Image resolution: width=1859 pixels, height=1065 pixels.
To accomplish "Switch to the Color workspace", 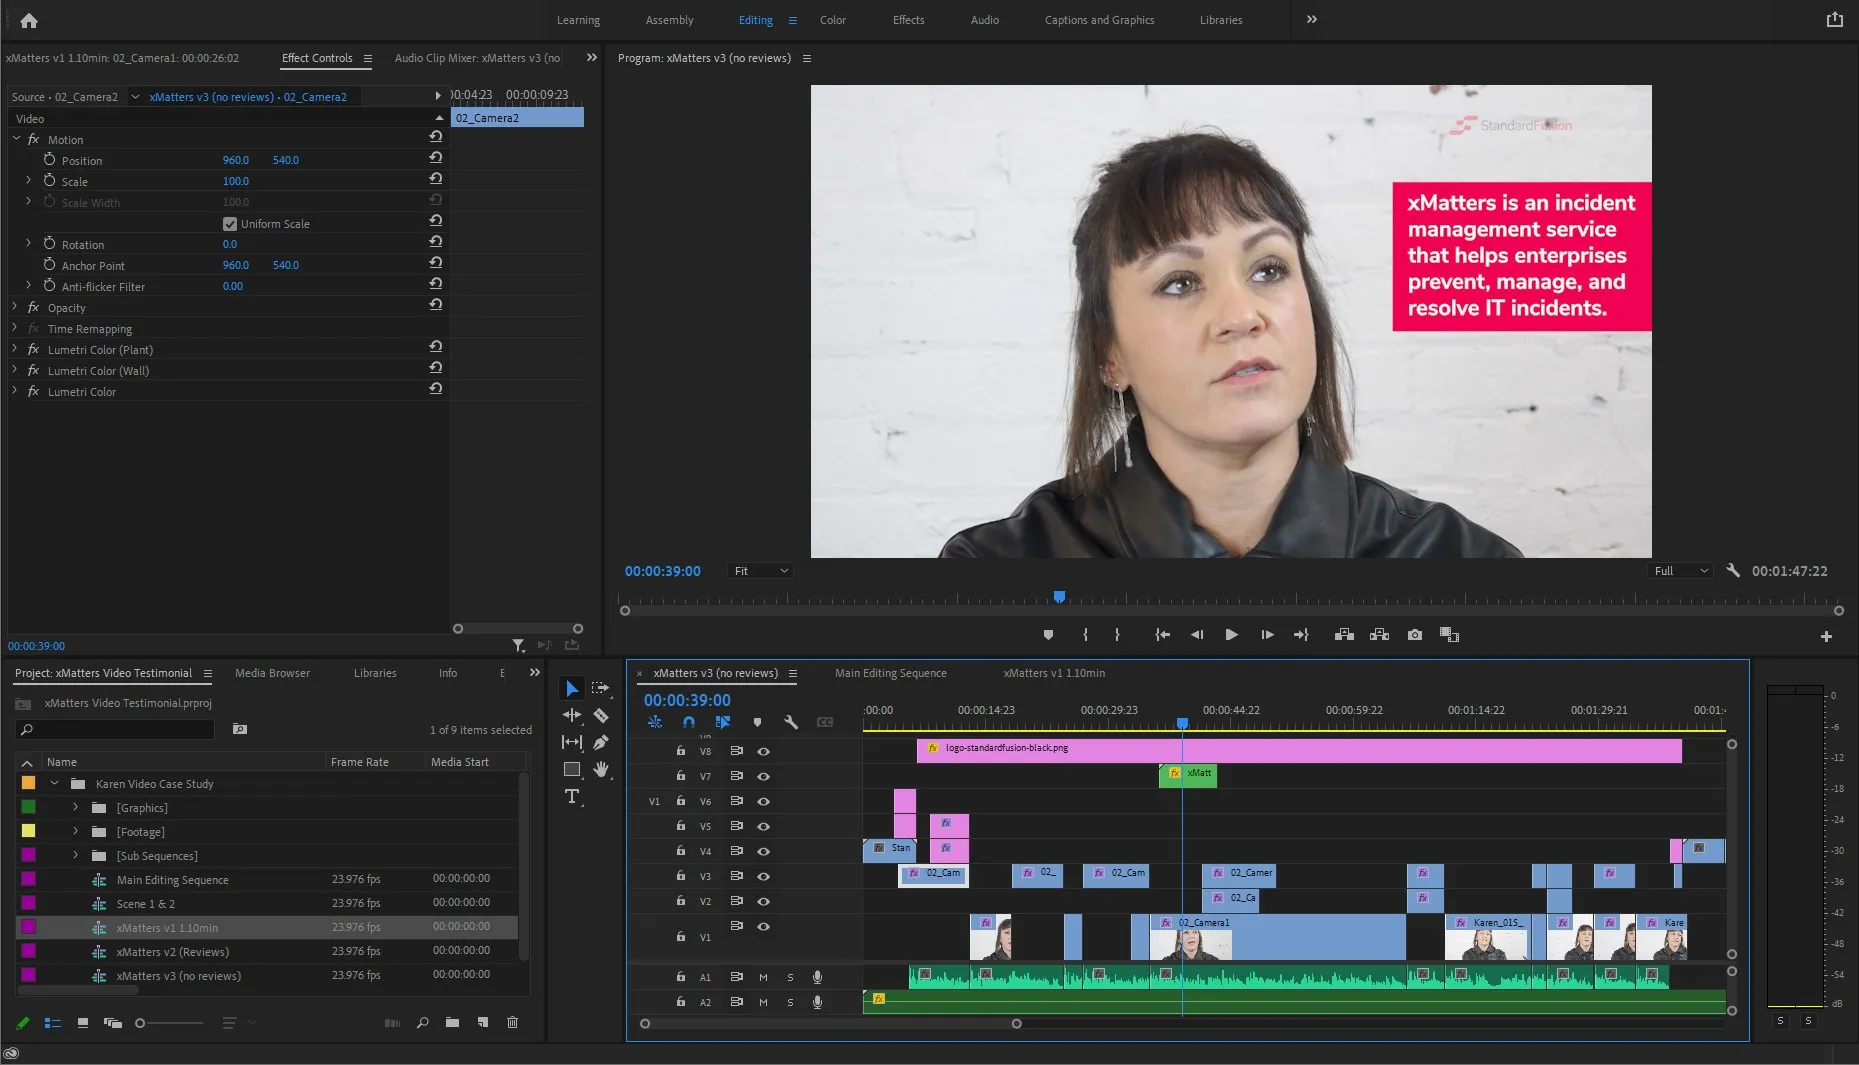I will tap(832, 20).
